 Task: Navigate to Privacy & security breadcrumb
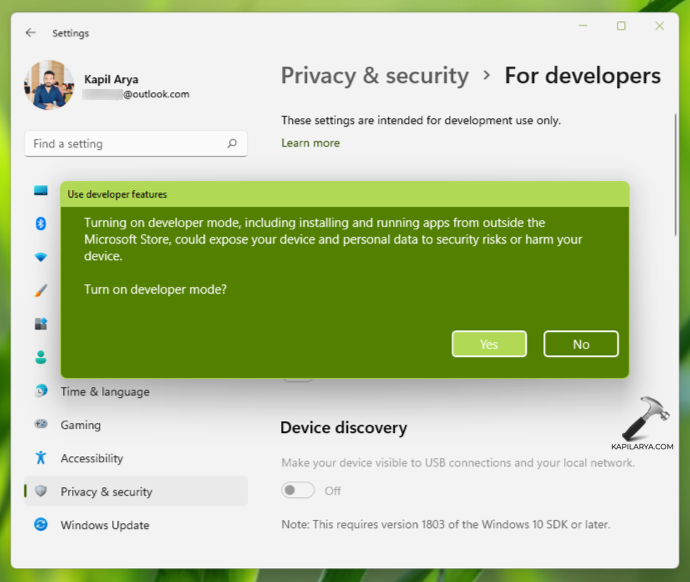click(374, 76)
